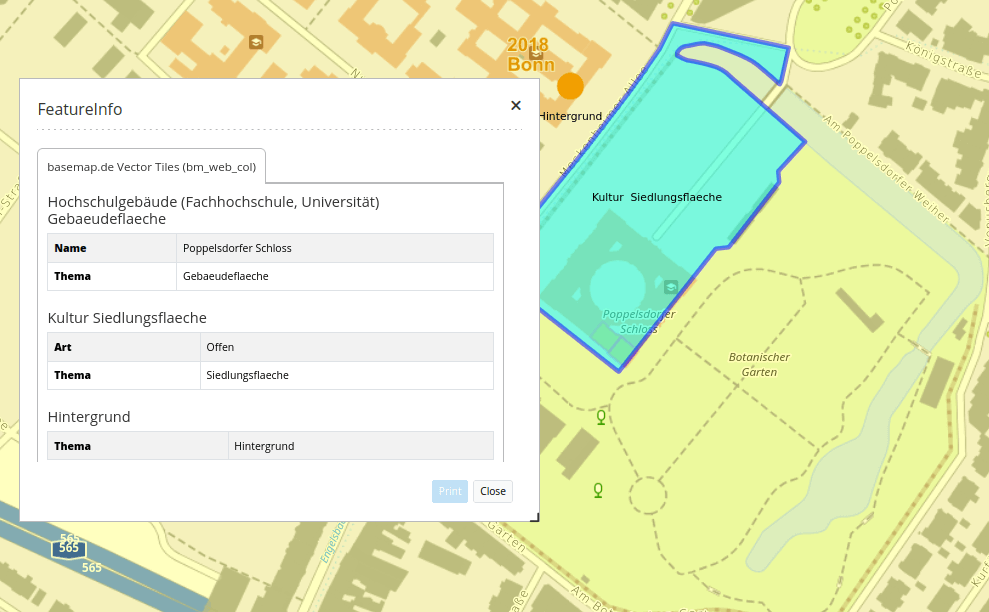989x612 pixels.
Task: Click the 'Botanischer Garten' map label
Action: point(759,364)
